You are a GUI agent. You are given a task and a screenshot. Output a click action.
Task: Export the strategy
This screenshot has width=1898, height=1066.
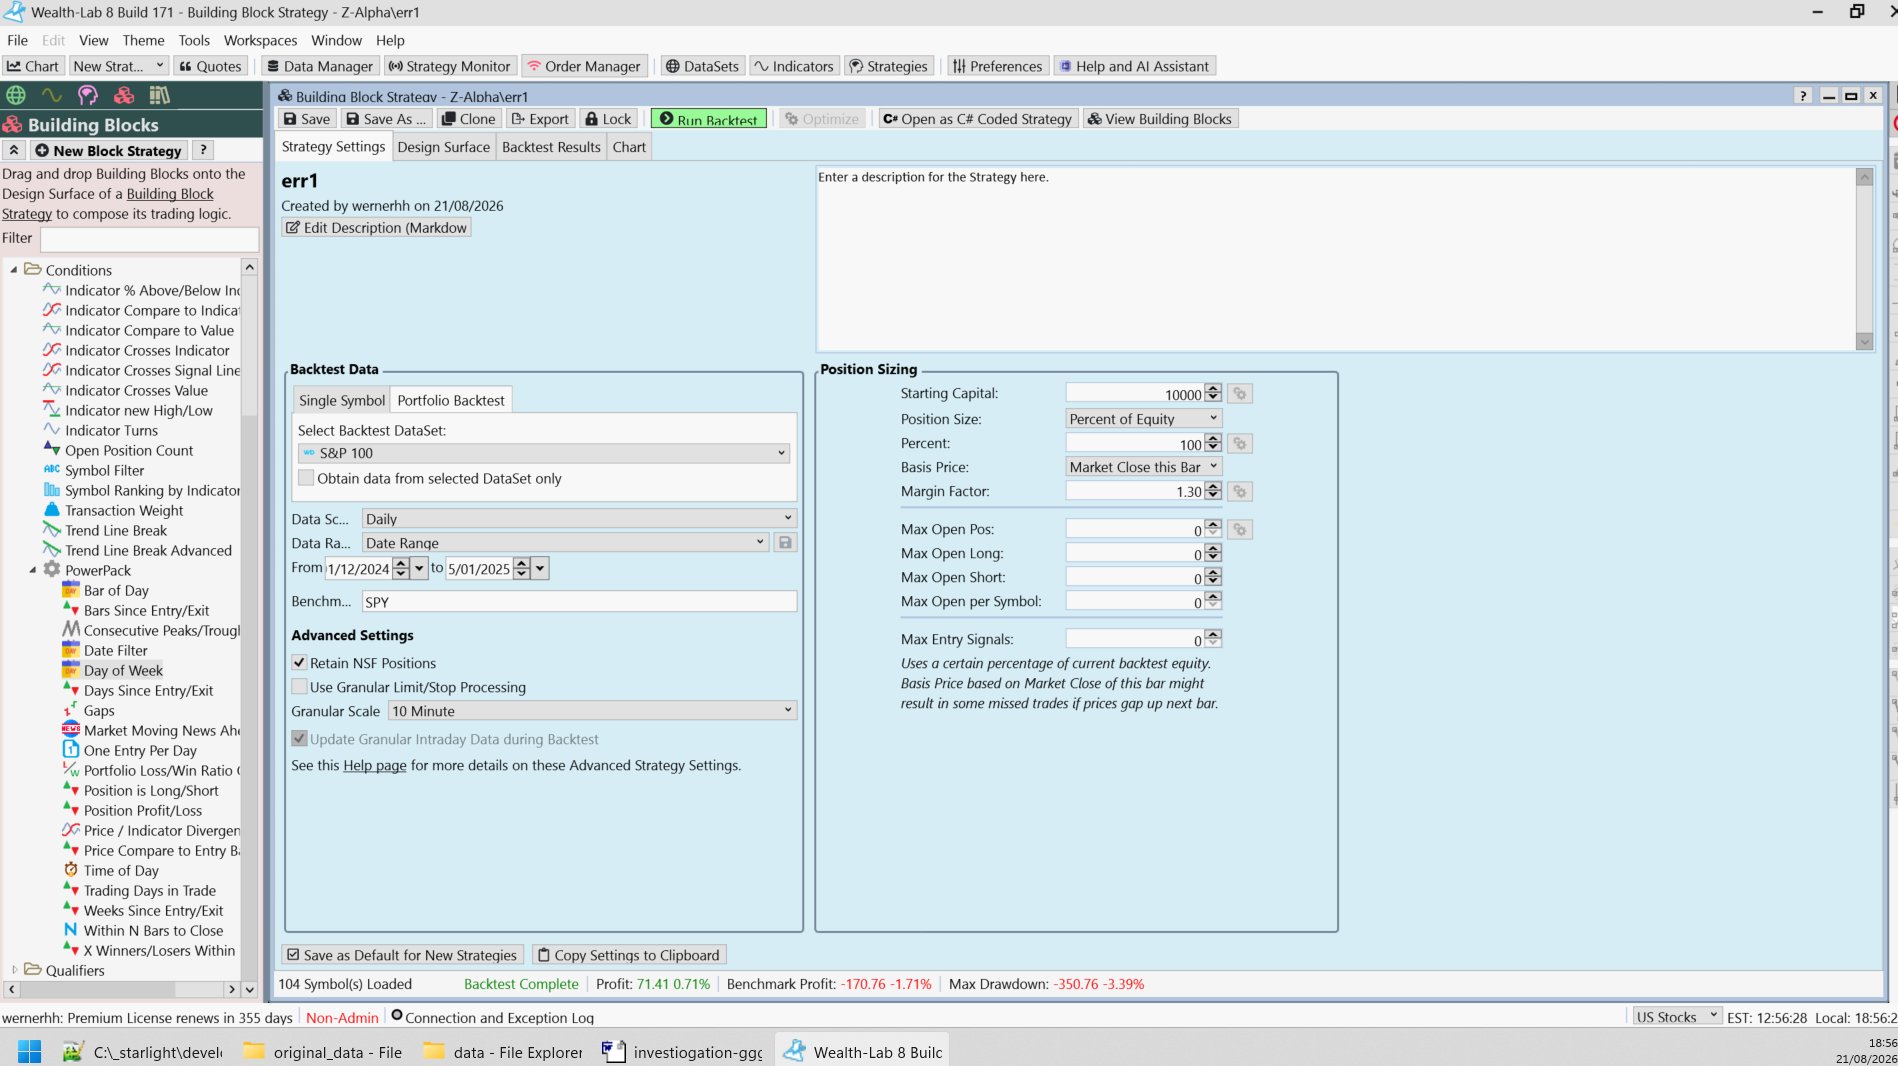coord(540,119)
